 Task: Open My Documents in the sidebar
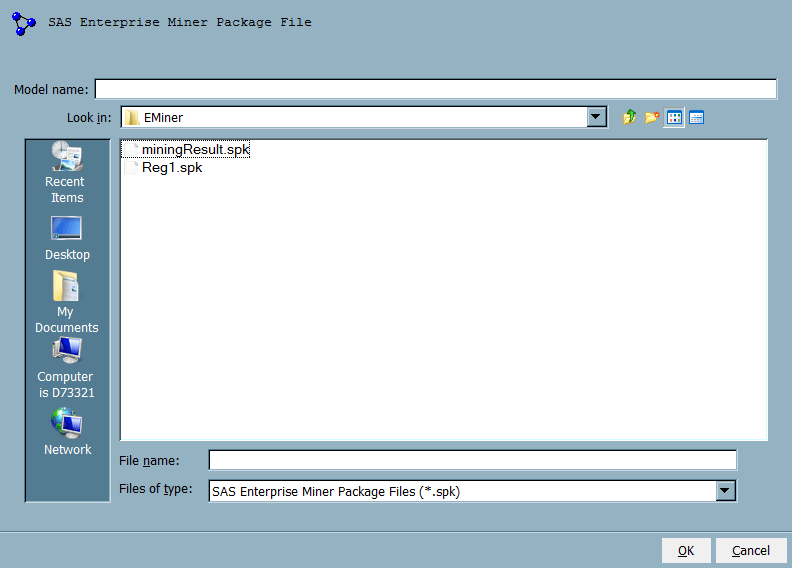tap(66, 302)
